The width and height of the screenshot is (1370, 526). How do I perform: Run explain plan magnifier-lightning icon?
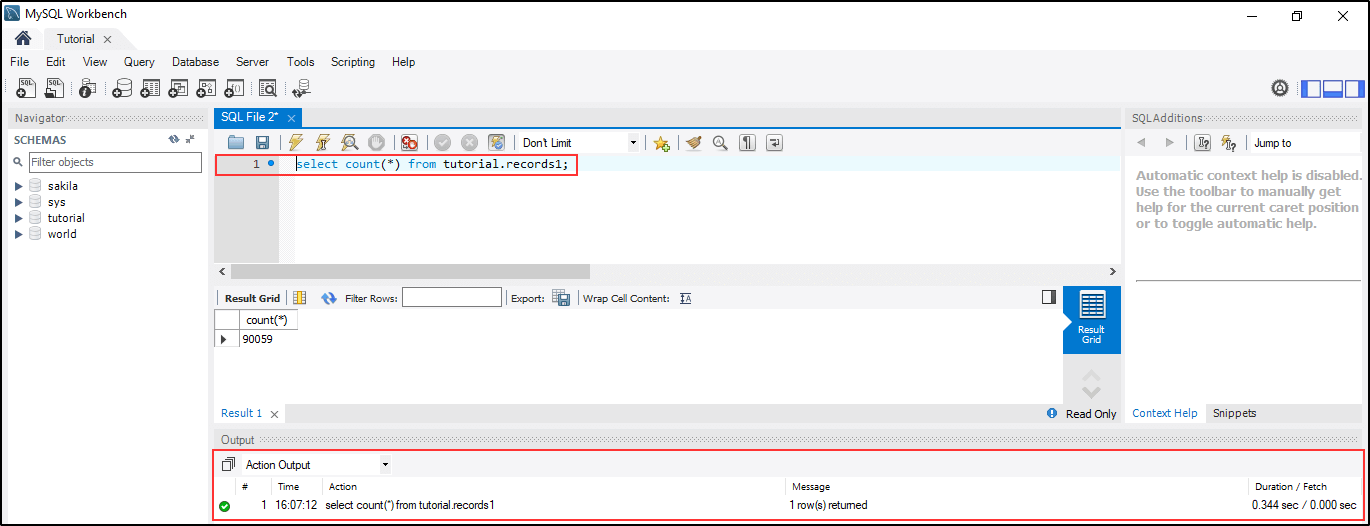click(x=349, y=143)
